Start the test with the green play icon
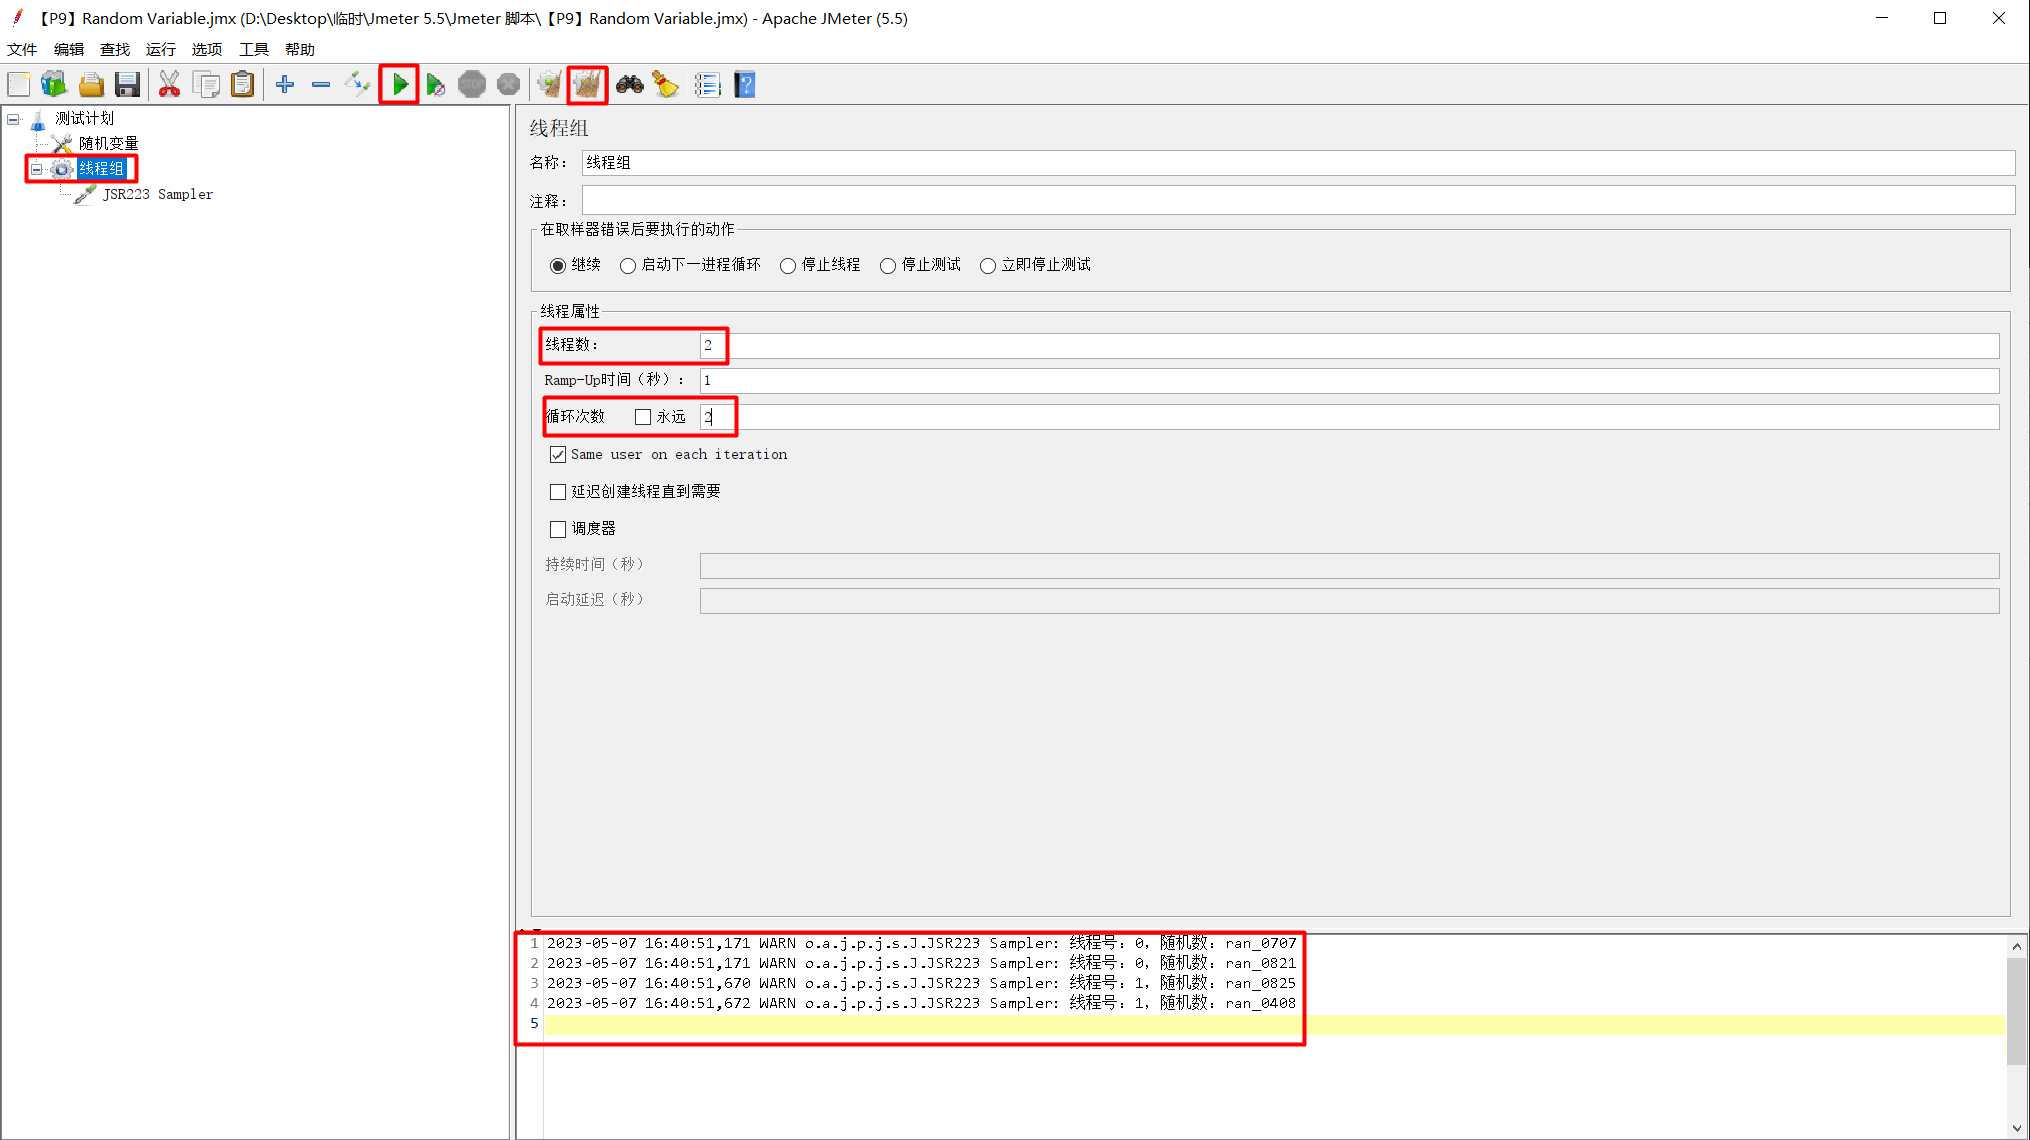 pos(398,84)
